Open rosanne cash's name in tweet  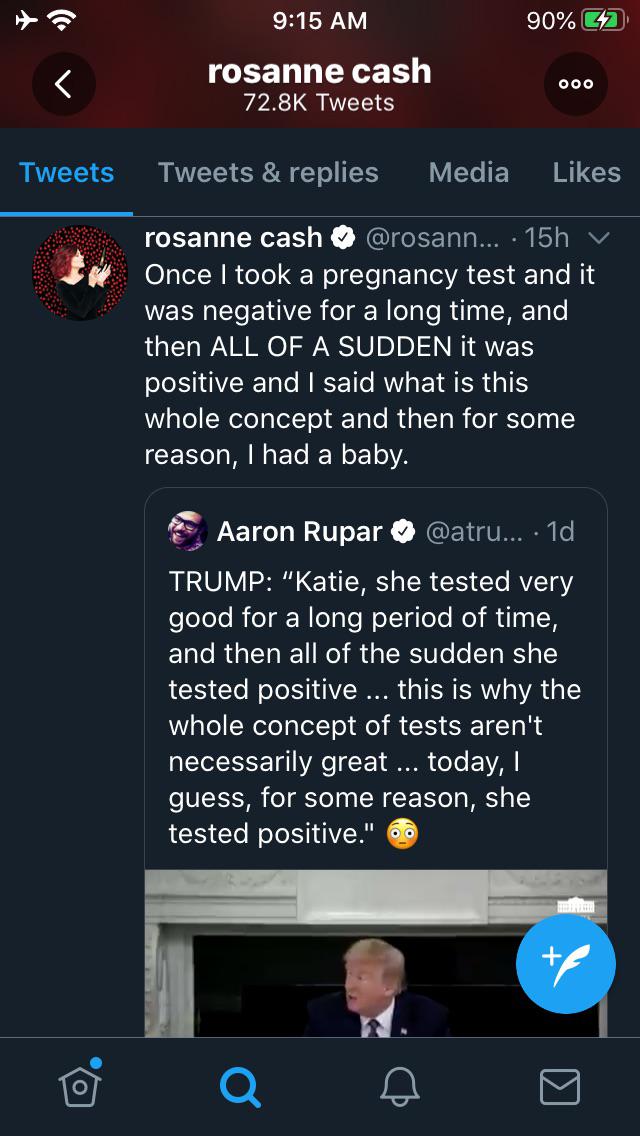[233, 238]
